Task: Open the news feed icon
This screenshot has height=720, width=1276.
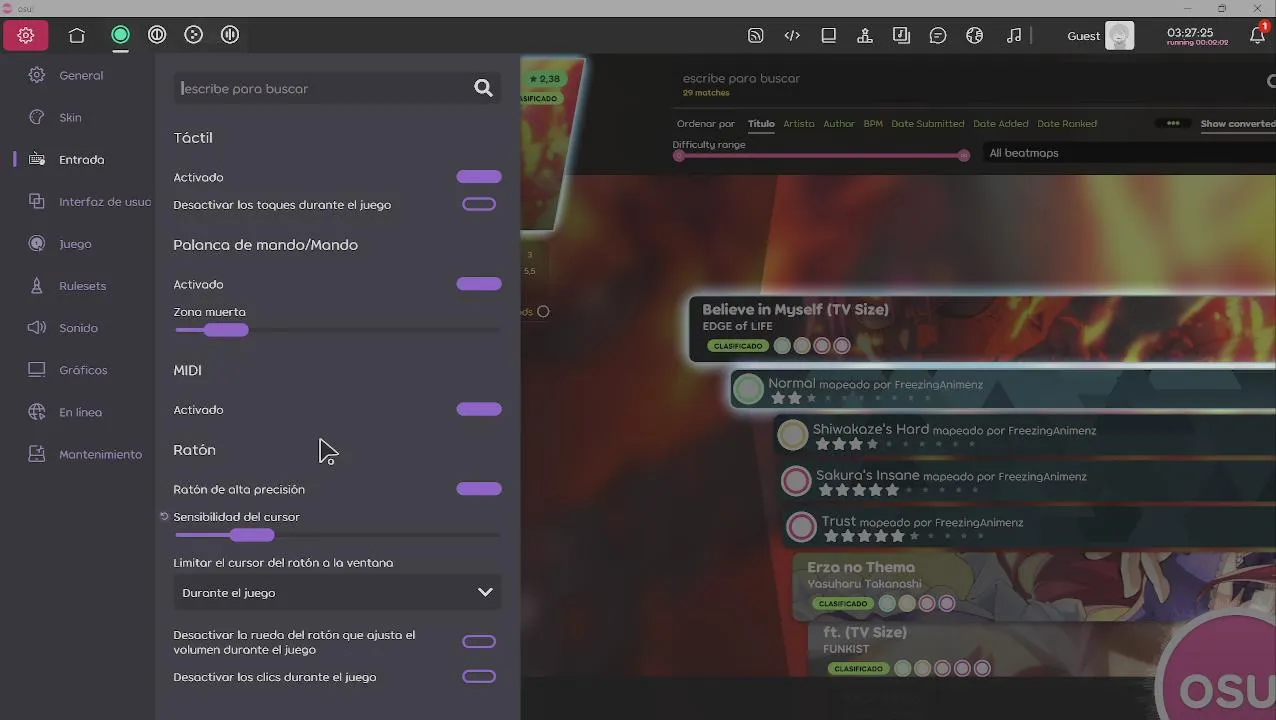Action: [756, 36]
